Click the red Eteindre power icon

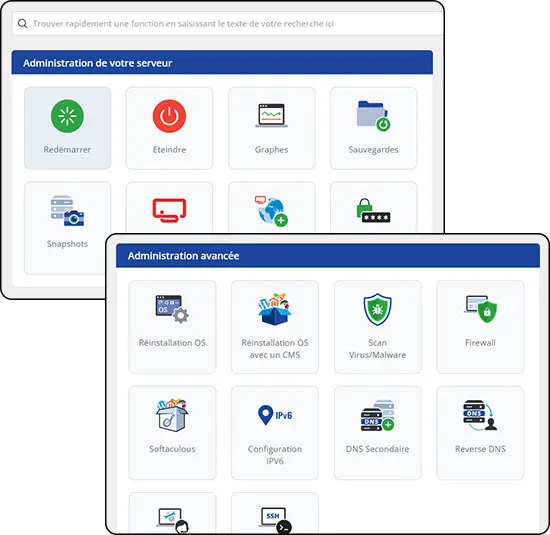point(169,116)
